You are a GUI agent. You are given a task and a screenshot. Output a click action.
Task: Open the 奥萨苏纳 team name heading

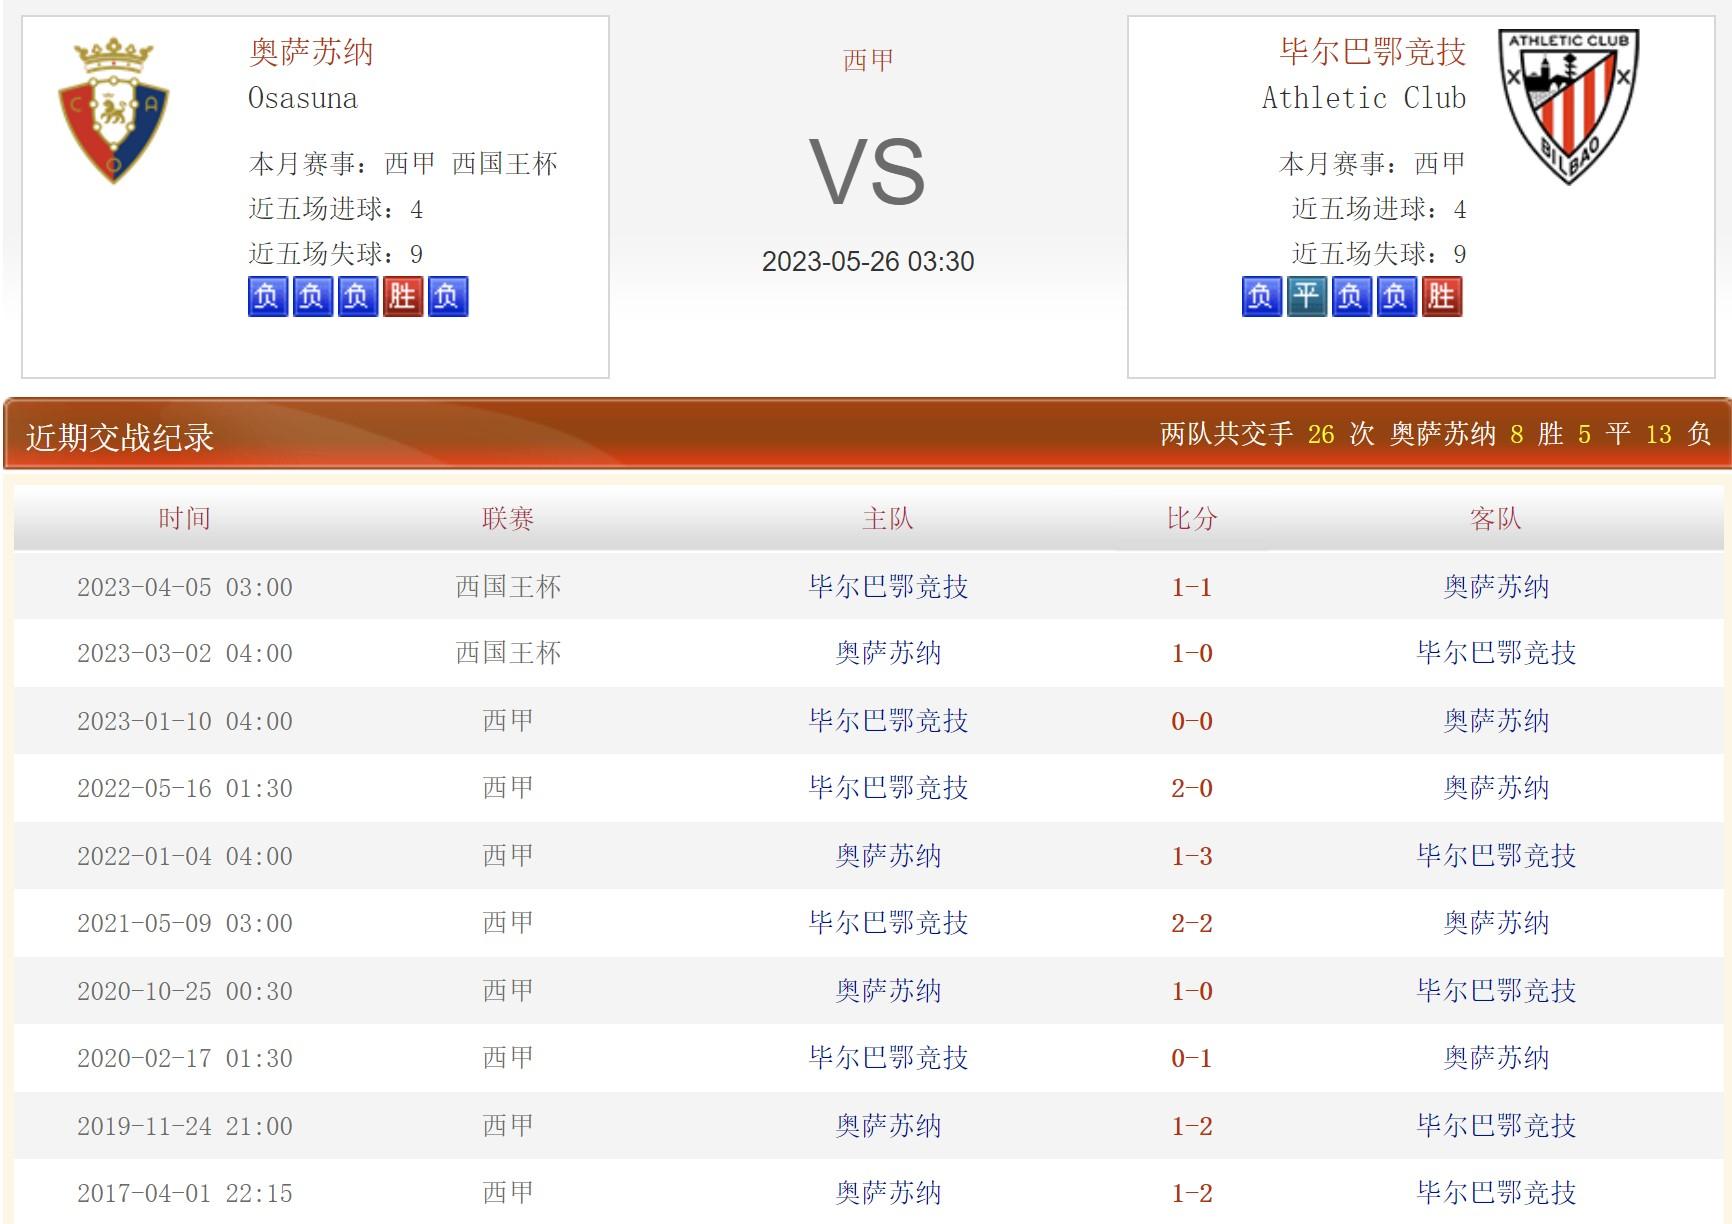point(311,52)
